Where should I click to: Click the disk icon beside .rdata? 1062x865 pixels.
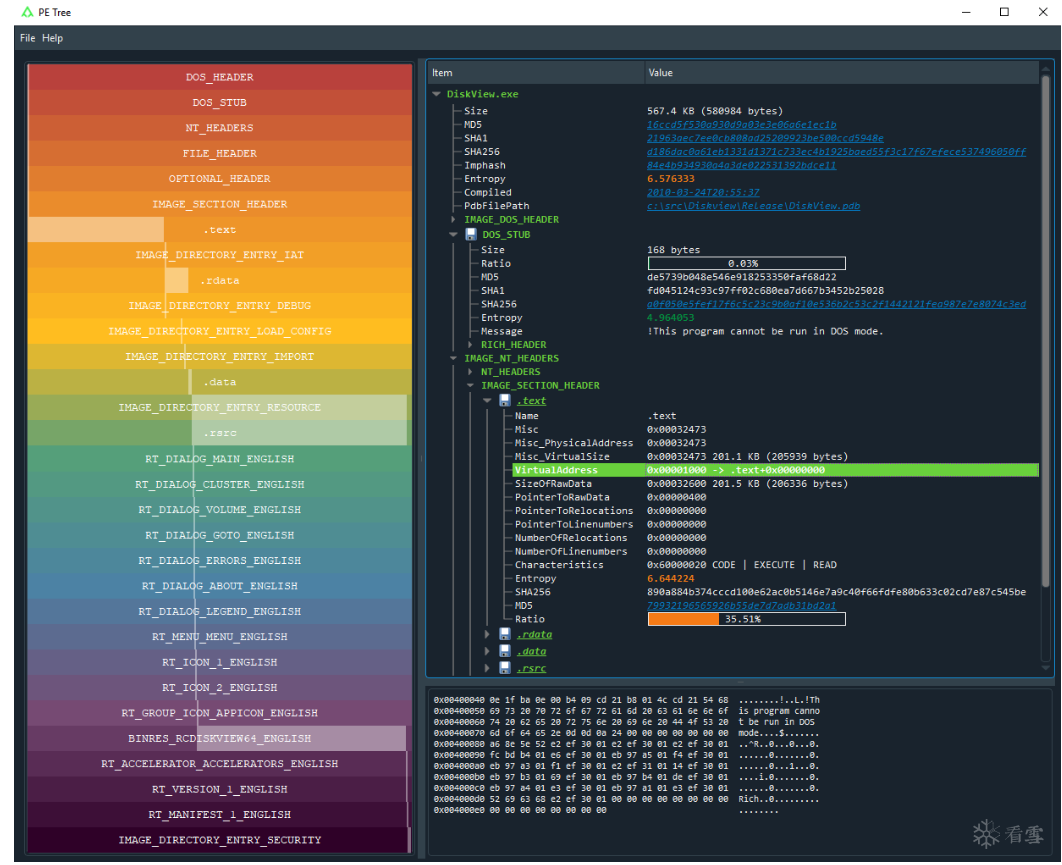505,634
